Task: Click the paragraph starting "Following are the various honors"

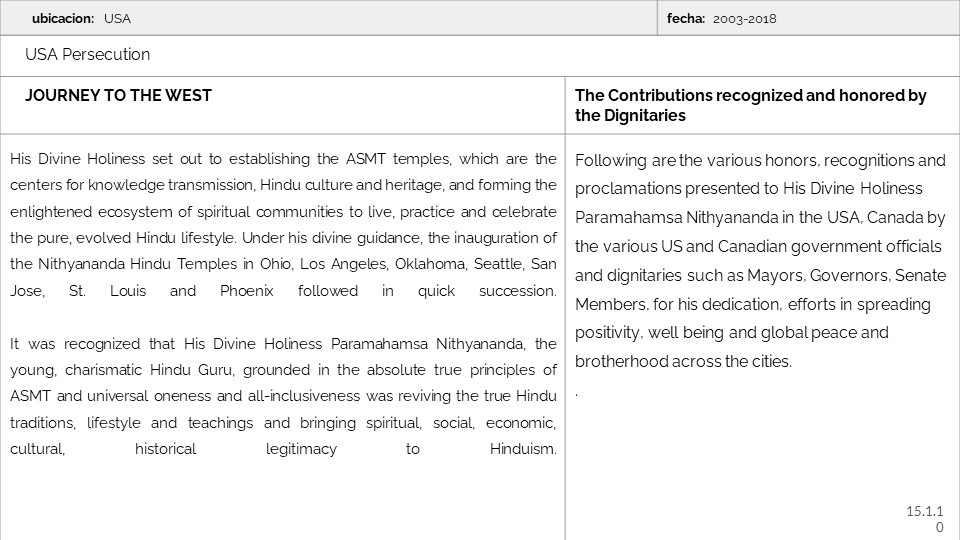Action: click(761, 260)
